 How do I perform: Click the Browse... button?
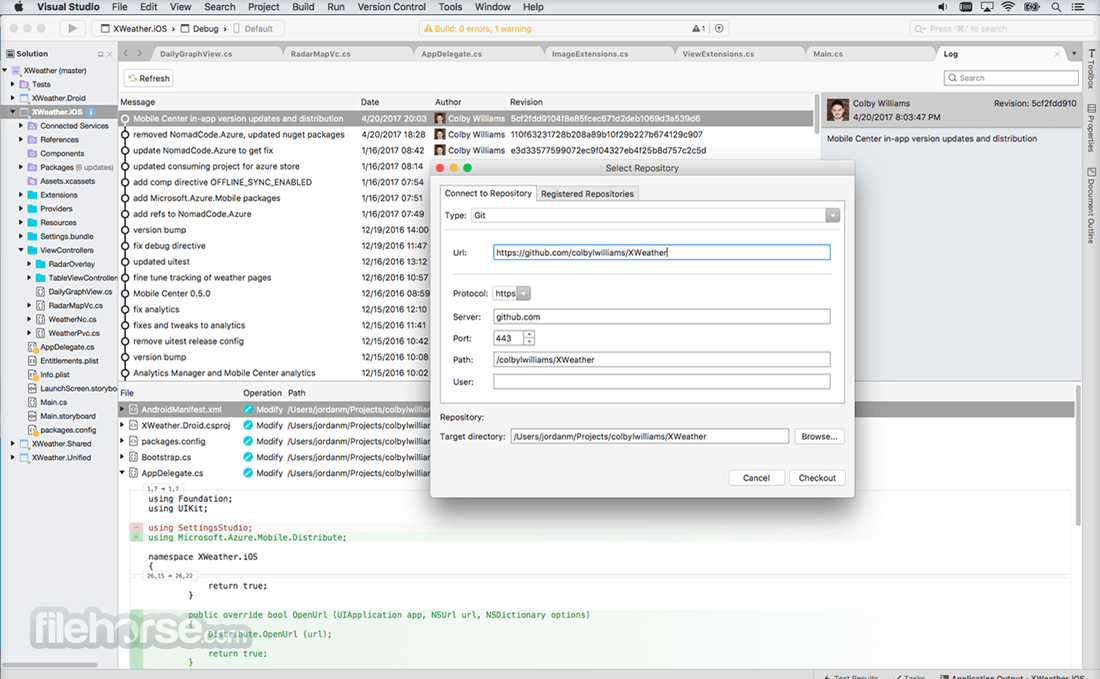pyautogui.click(x=819, y=436)
